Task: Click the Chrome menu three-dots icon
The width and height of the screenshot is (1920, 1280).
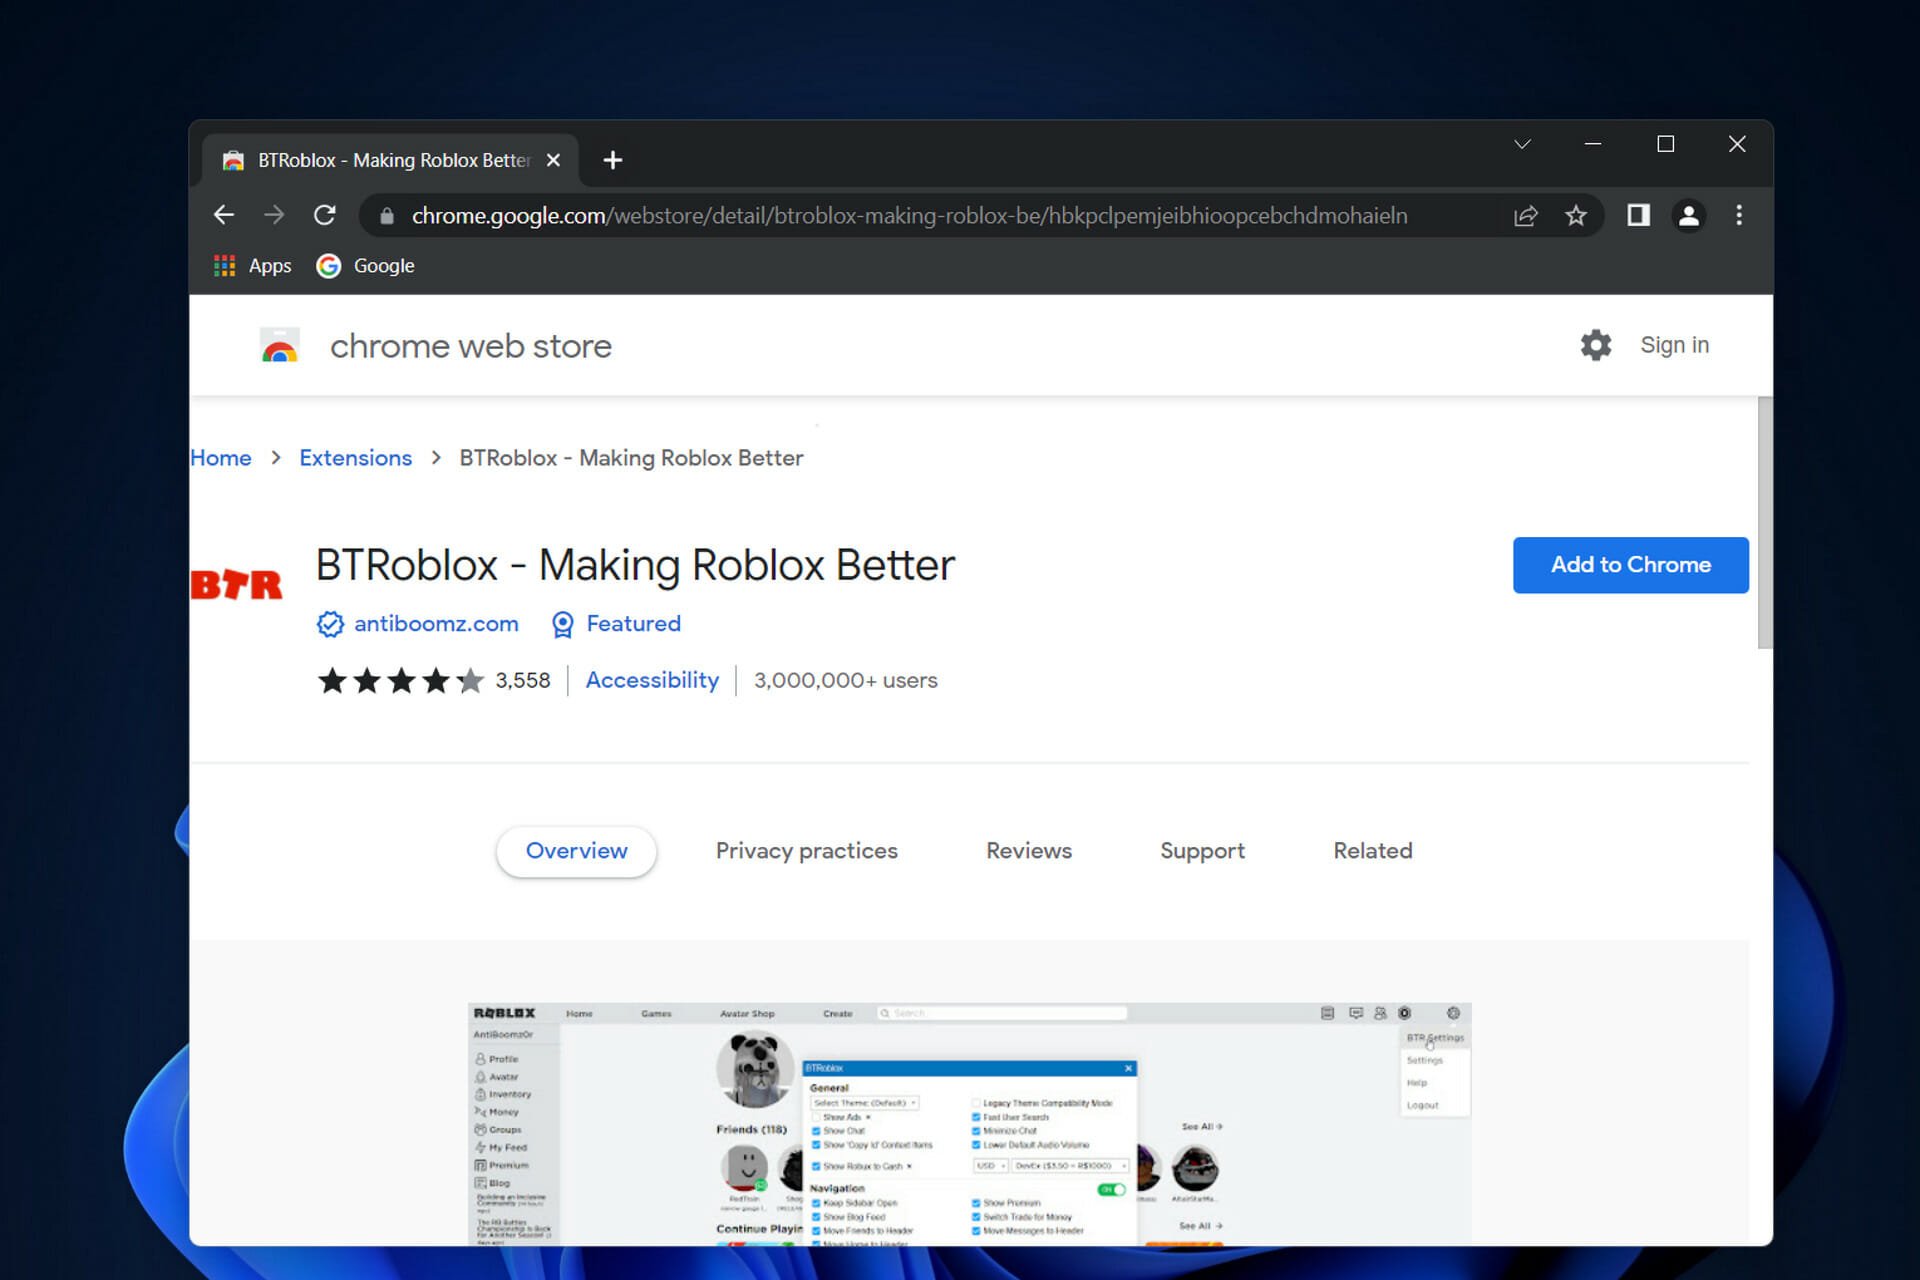Action: pos(1740,216)
